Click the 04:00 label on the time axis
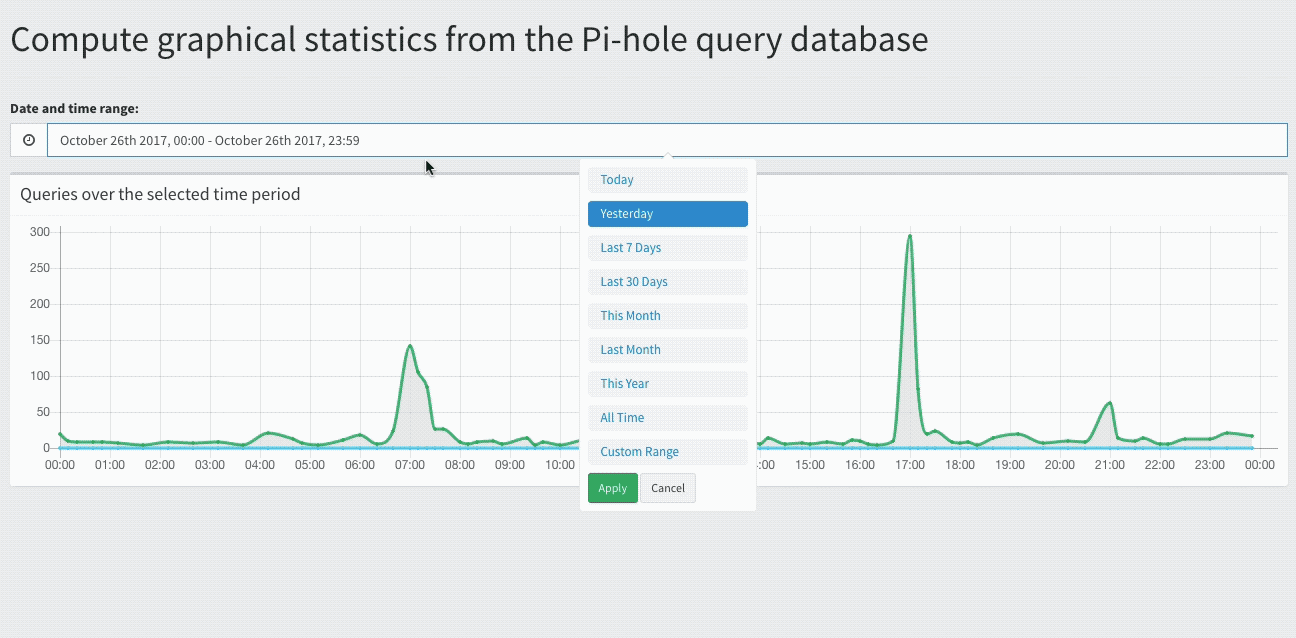This screenshot has width=1296, height=638. (x=260, y=465)
